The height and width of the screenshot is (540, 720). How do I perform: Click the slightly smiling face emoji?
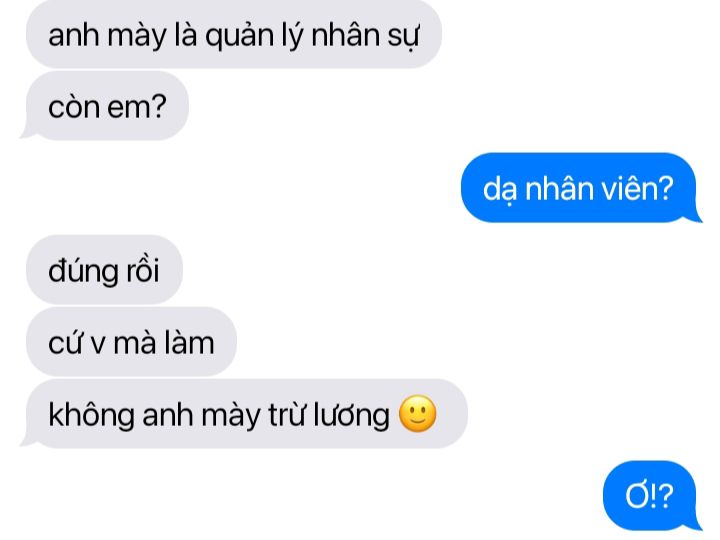tap(417, 414)
